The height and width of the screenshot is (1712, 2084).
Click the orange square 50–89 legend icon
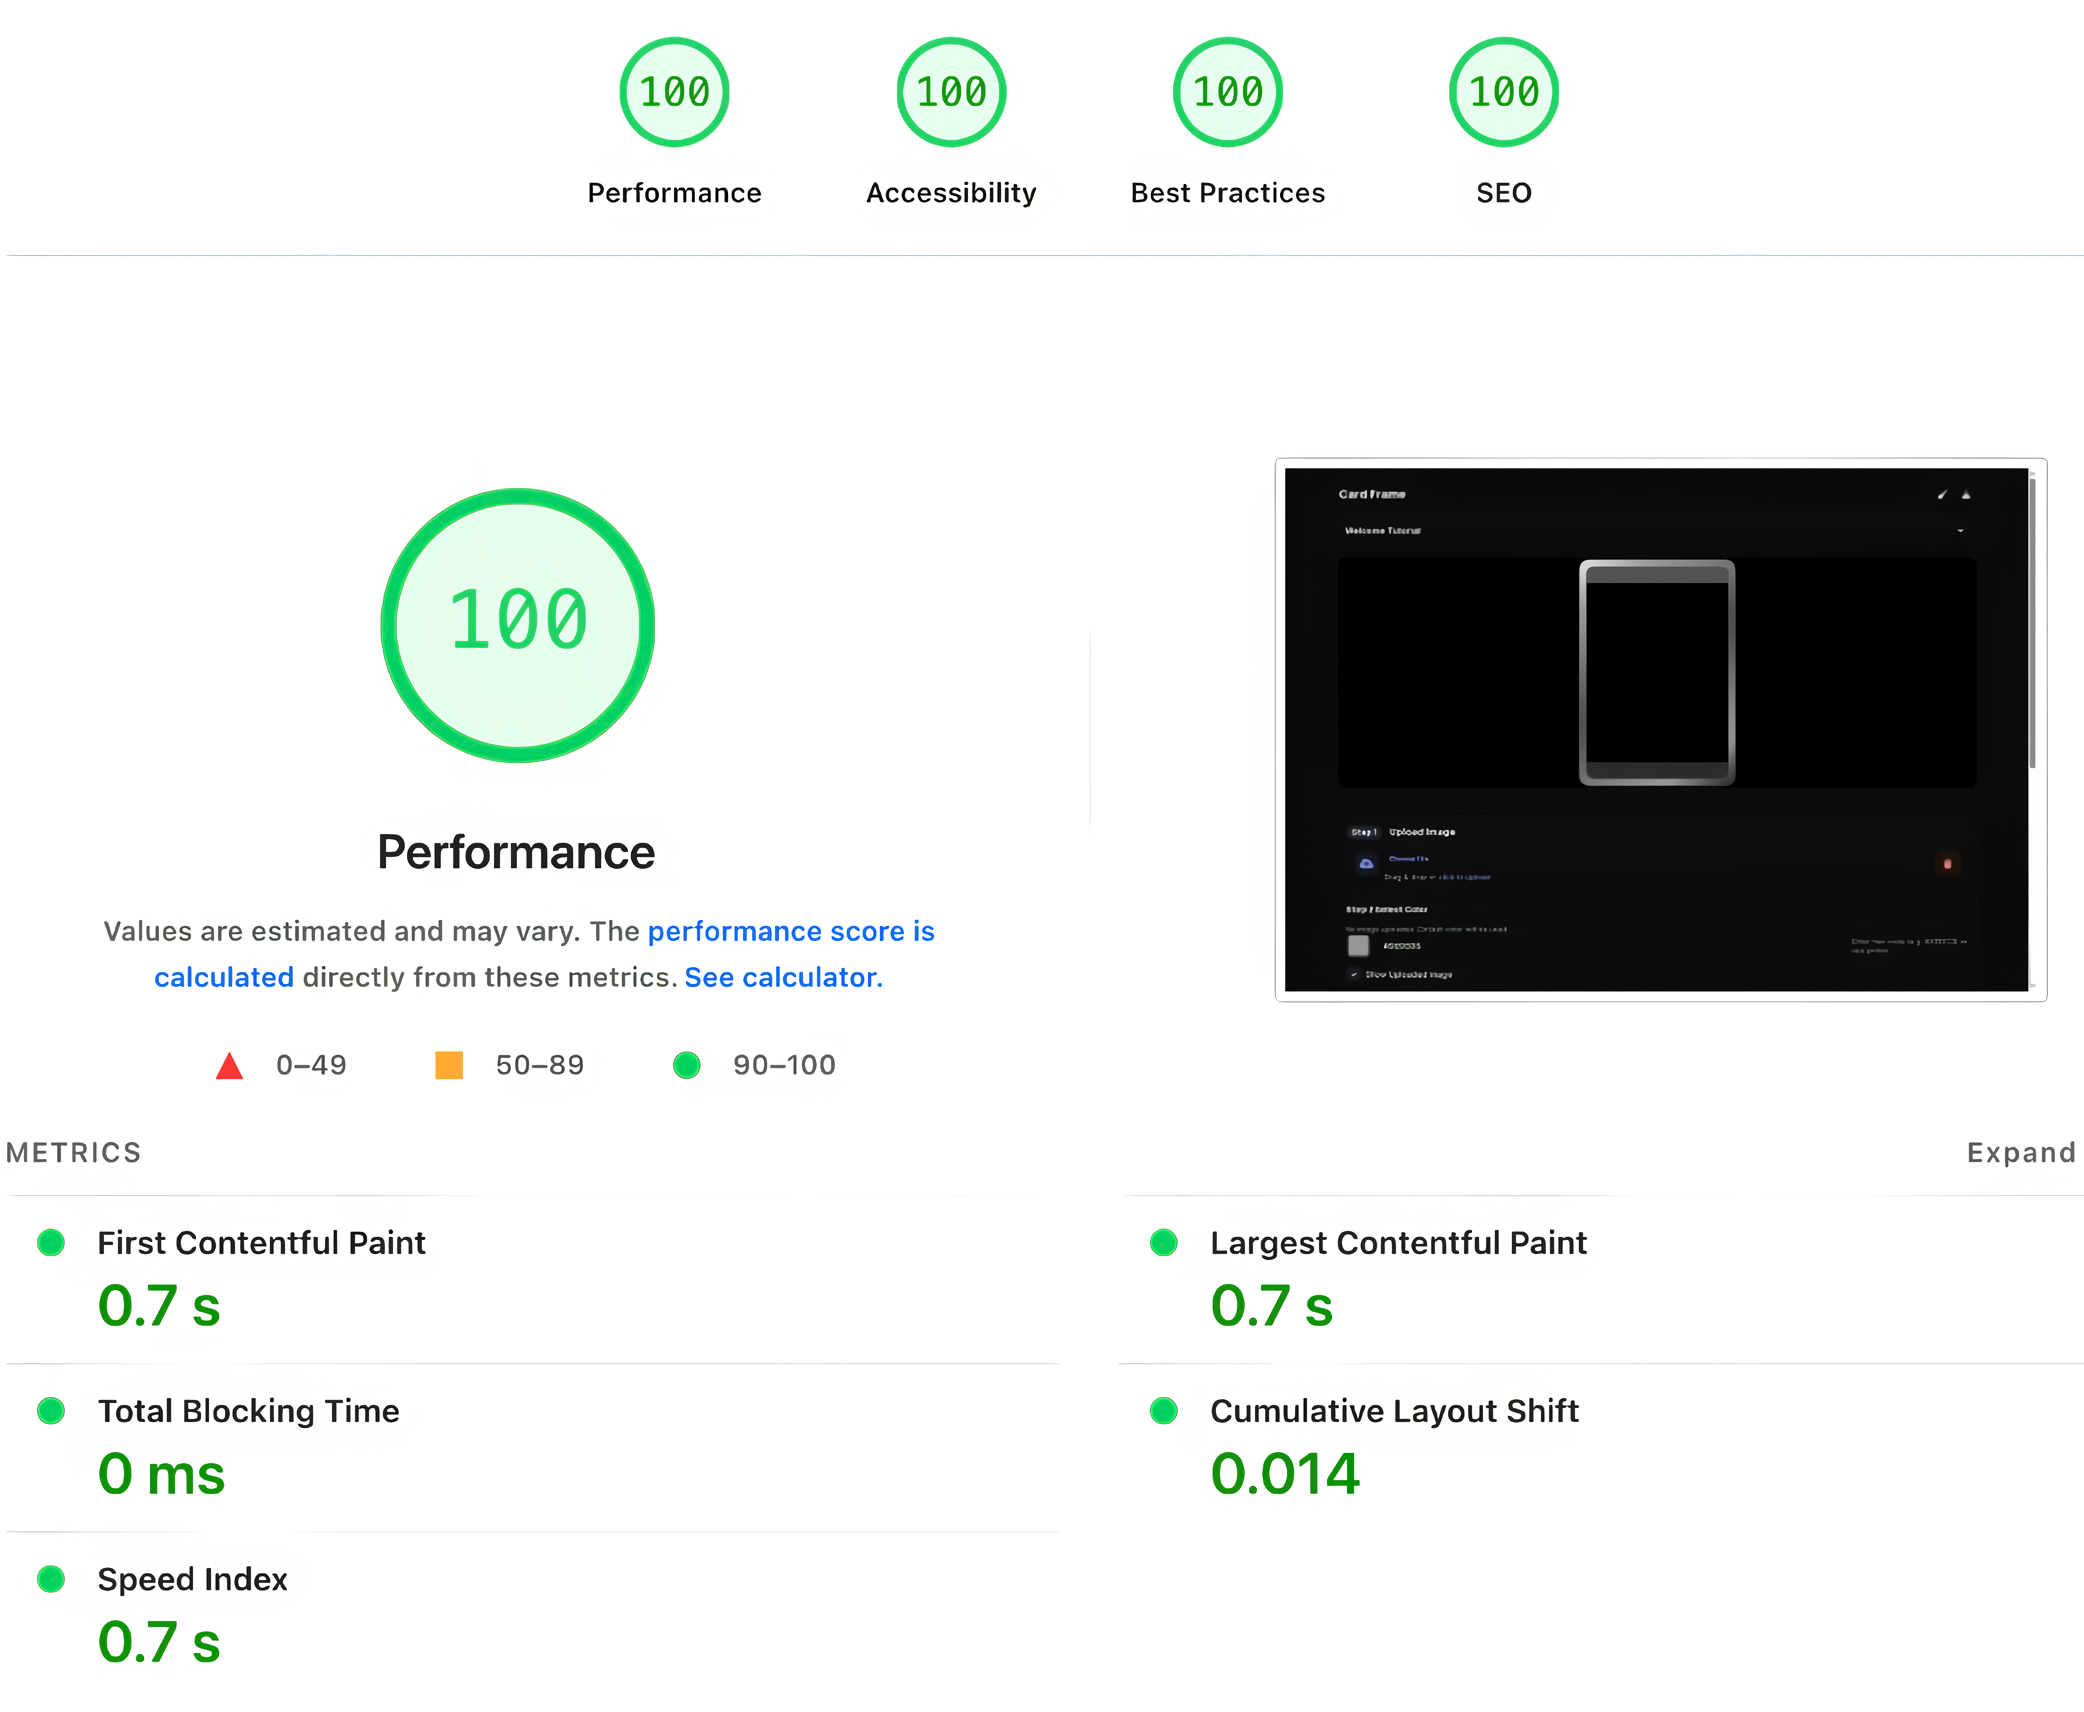(x=449, y=1065)
